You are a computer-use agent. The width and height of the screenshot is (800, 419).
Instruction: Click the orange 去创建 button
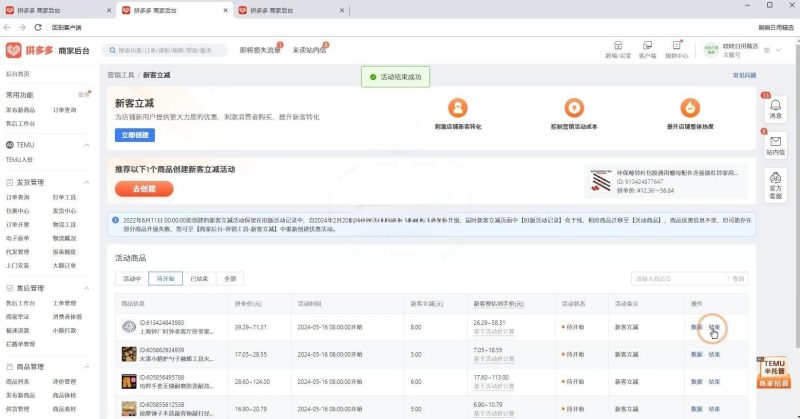[144, 189]
